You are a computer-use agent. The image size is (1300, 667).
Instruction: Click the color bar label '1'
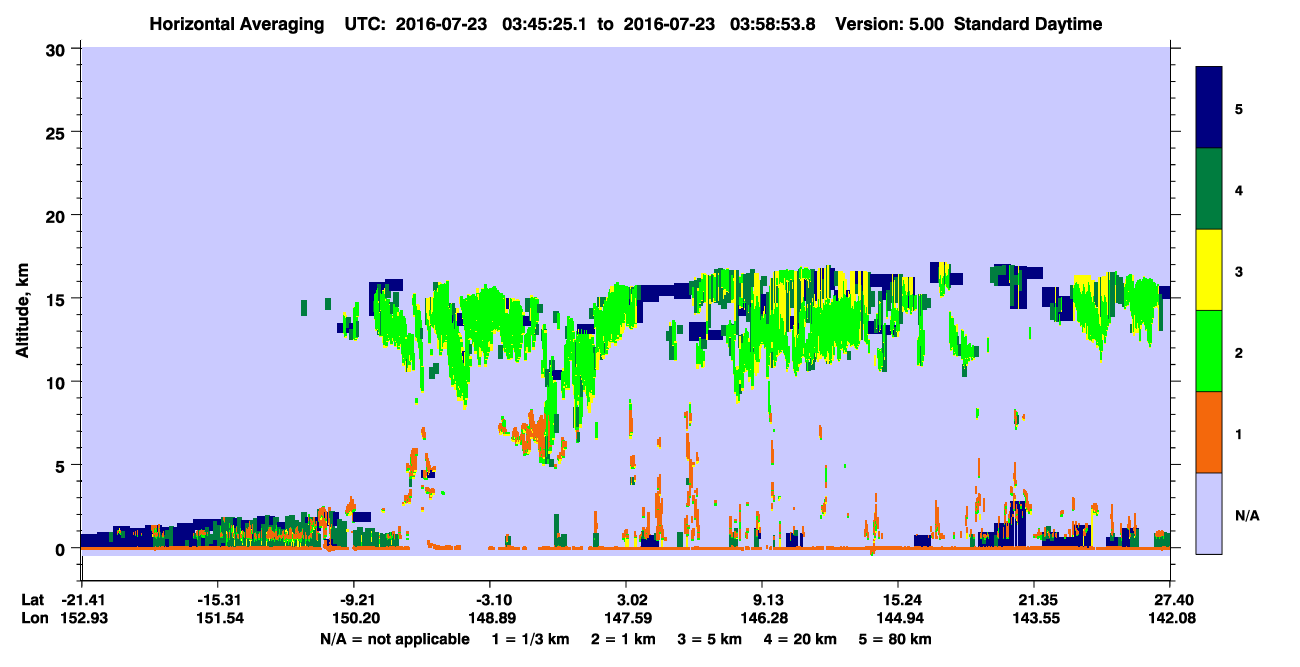[1239, 433]
